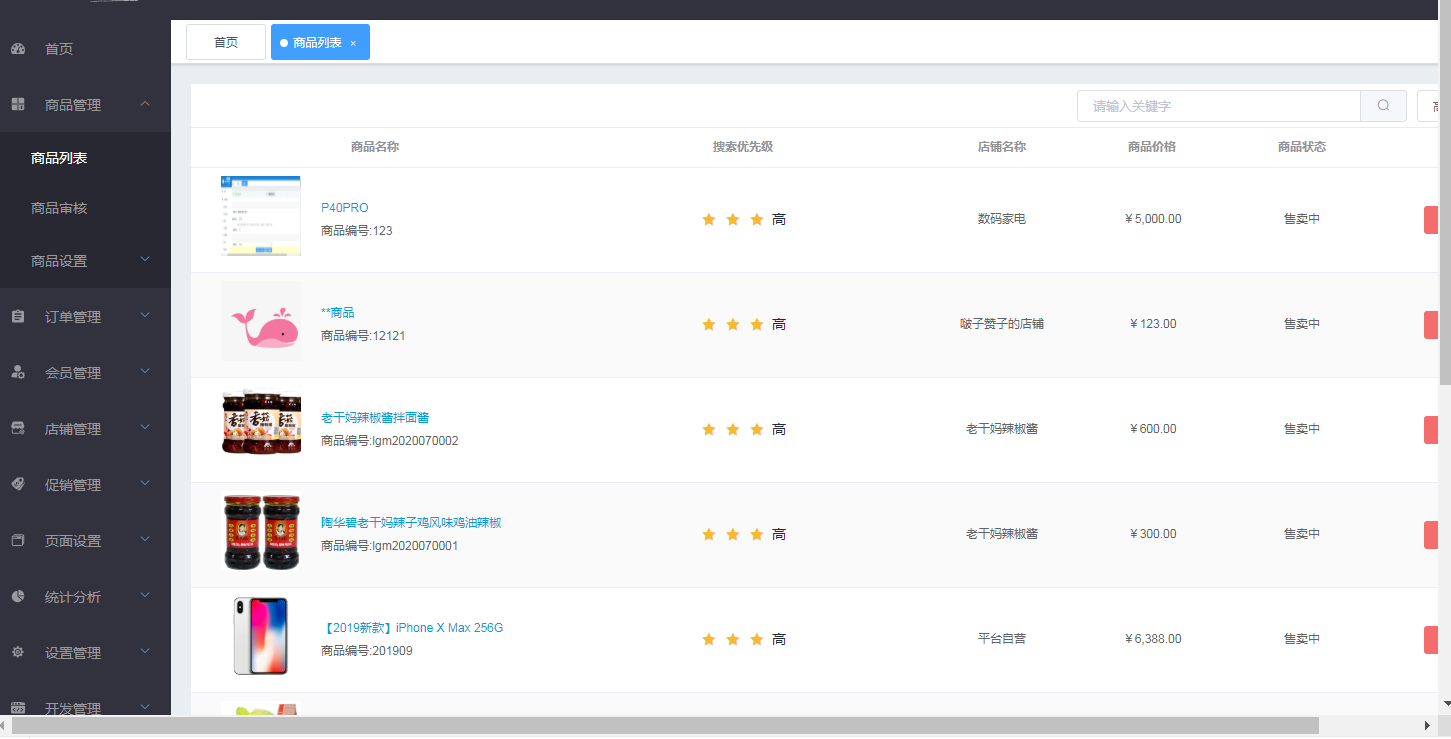Click the 会员管理 user icon
Viewport: 1451px width, 739px height.
[18, 373]
